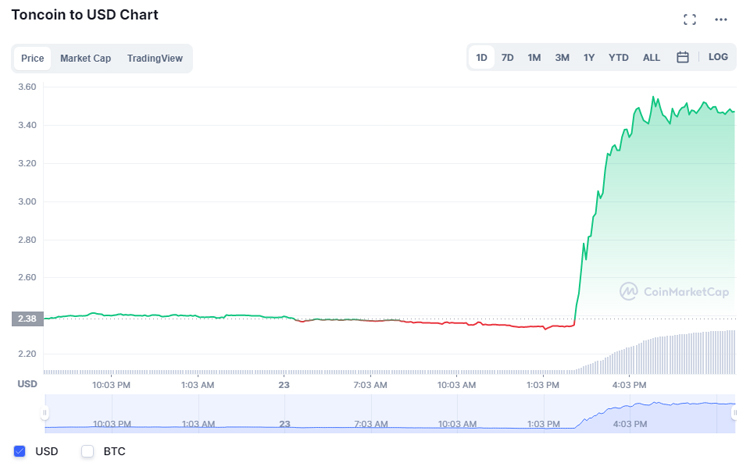Select the 1Y time range

point(589,57)
